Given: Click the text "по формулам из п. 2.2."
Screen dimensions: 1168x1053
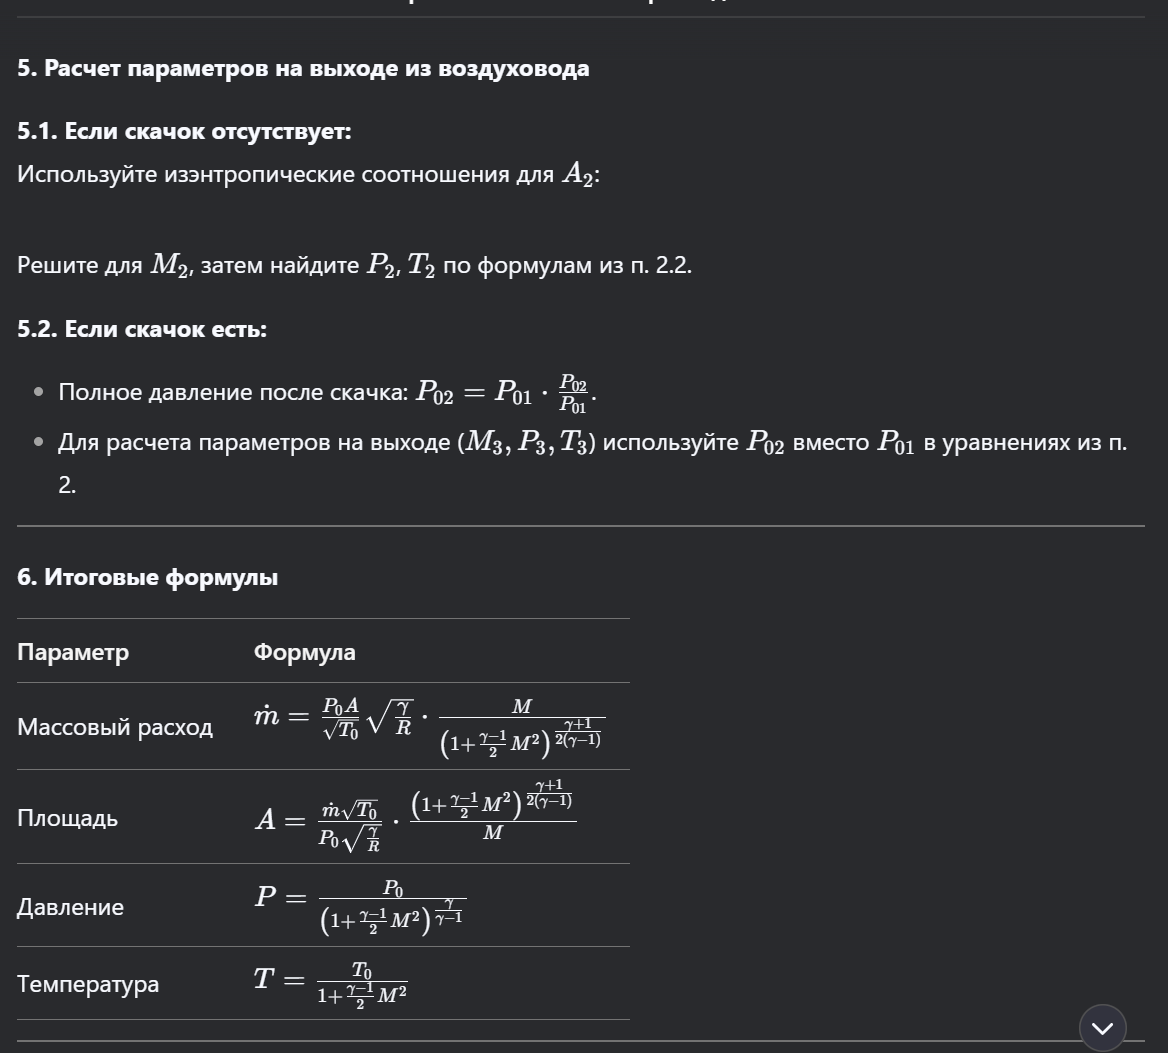Looking at the screenshot, I should click(x=567, y=264).
